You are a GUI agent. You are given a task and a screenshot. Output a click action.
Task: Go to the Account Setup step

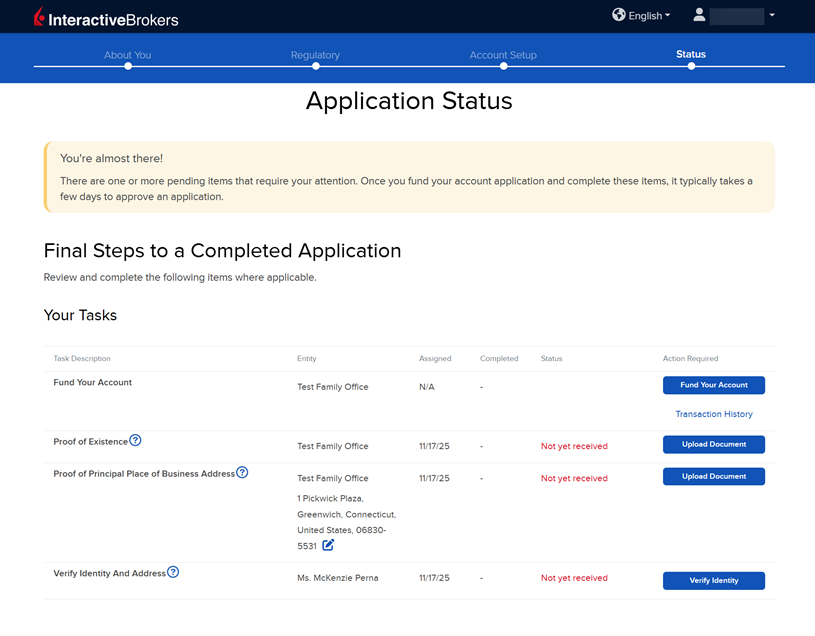tap(503, 55)
